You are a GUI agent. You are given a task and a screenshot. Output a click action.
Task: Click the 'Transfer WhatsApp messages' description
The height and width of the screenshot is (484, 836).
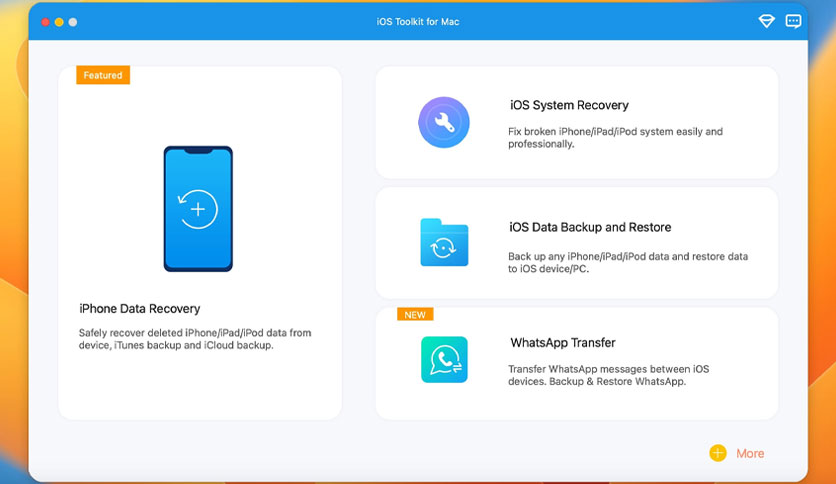(608, 375)
